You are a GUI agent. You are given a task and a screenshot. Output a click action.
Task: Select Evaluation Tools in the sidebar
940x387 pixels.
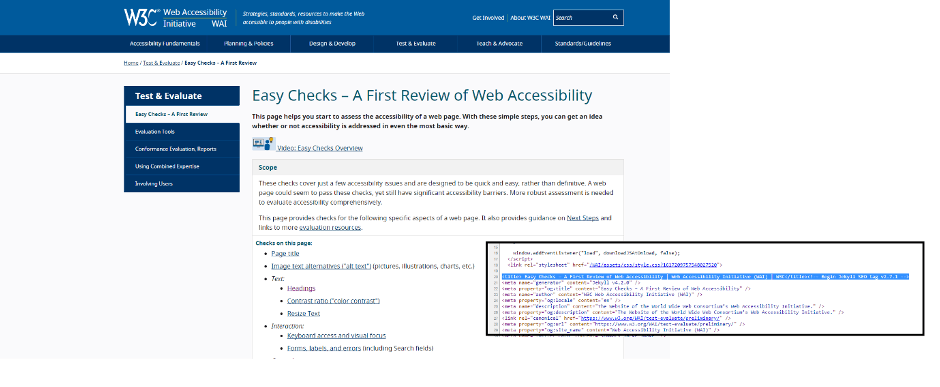(182, 132)
